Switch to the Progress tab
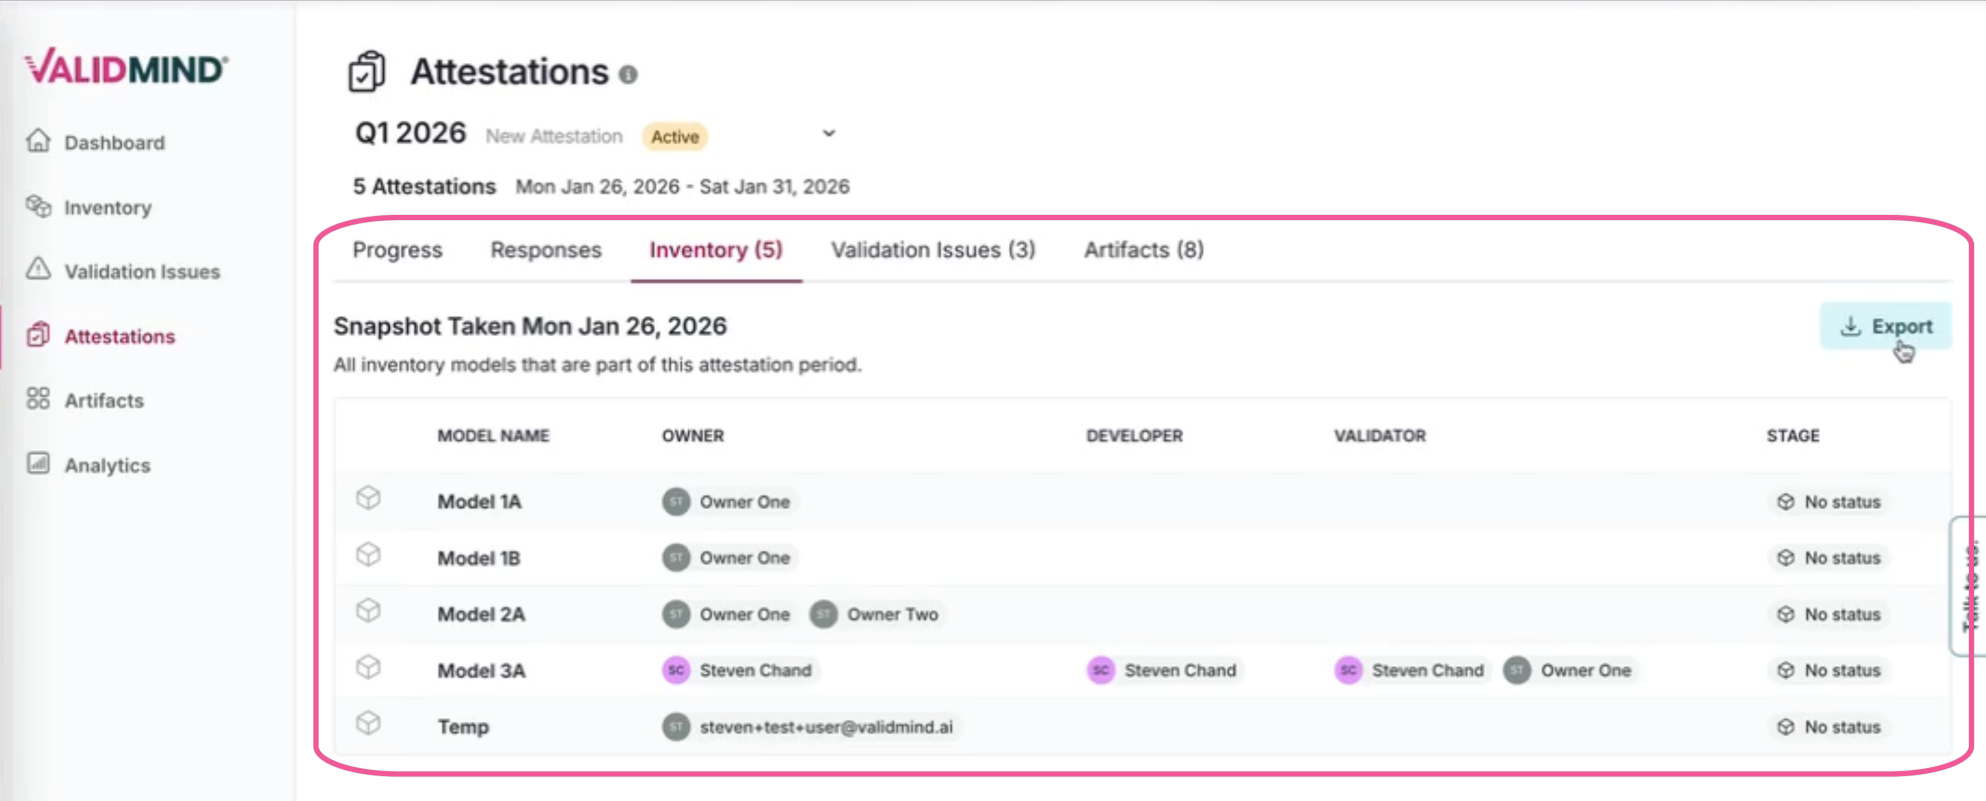The width and height of the screenshot is (1986, 801). coord(397,250)
